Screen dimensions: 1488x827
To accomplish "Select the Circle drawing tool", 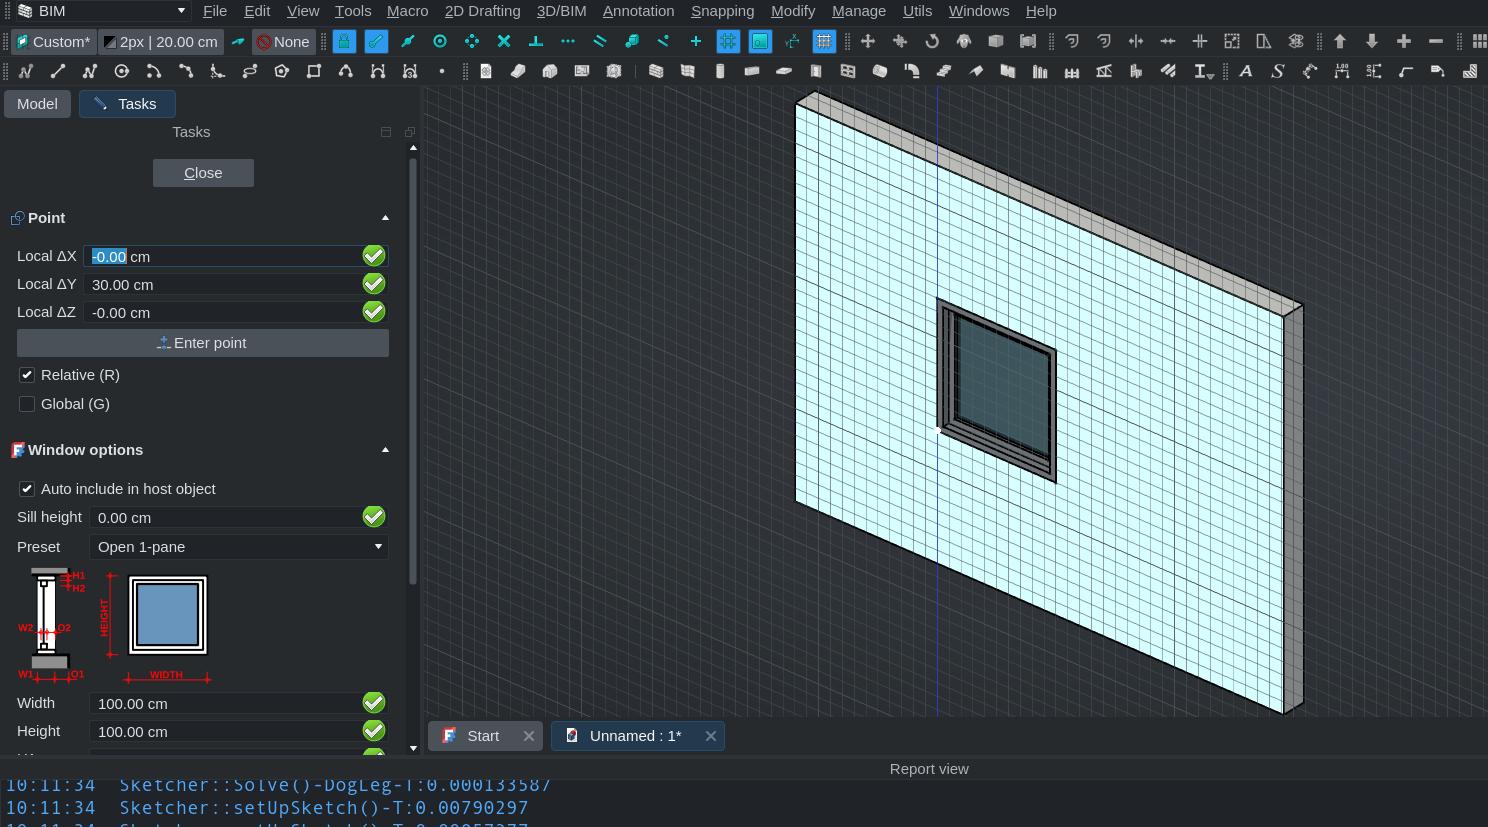I will 121,71.
